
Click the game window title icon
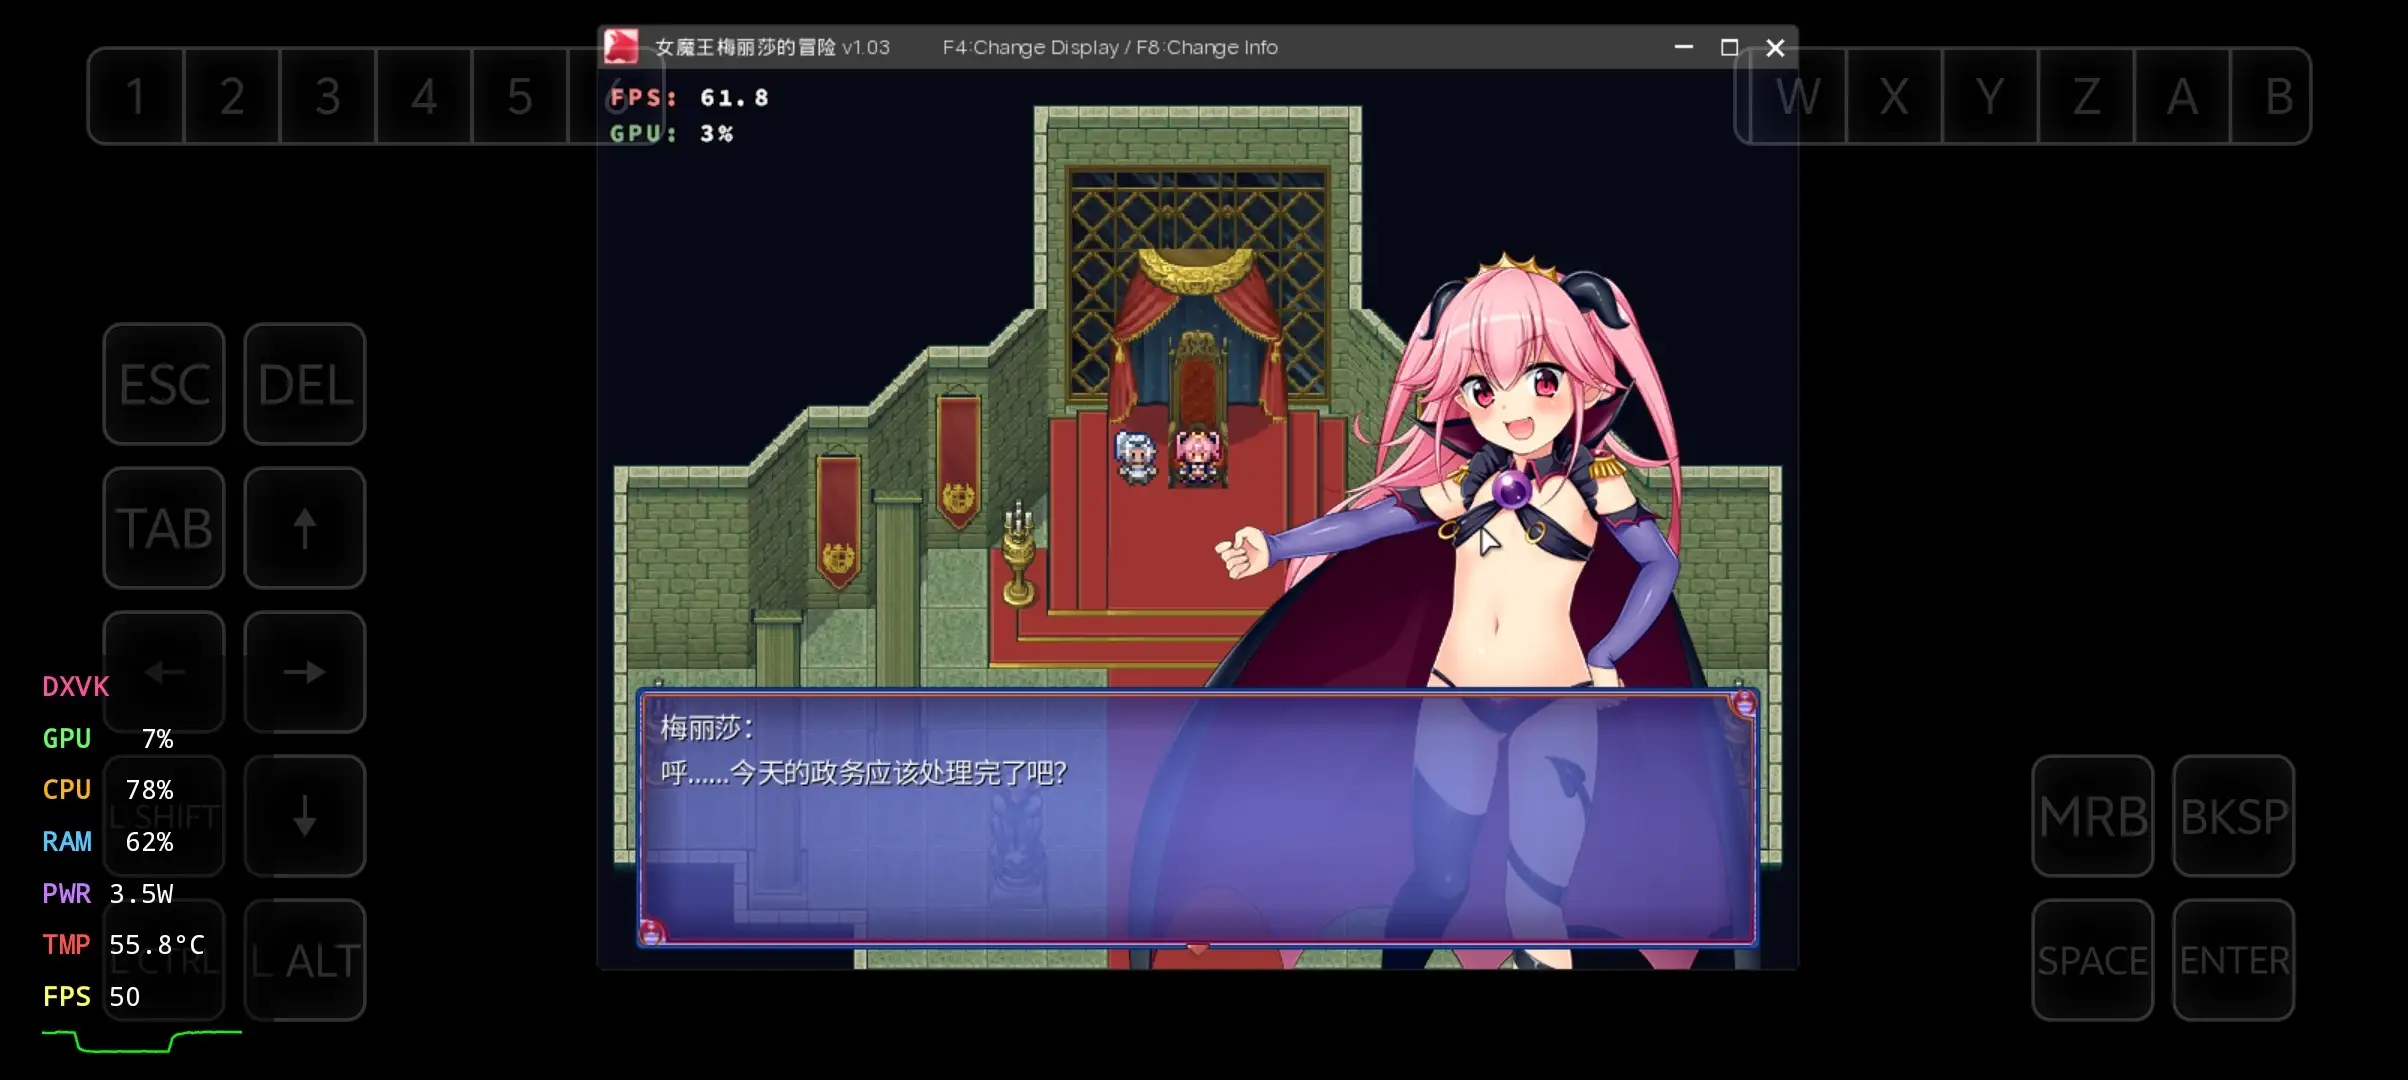click(x=621, y=47)
